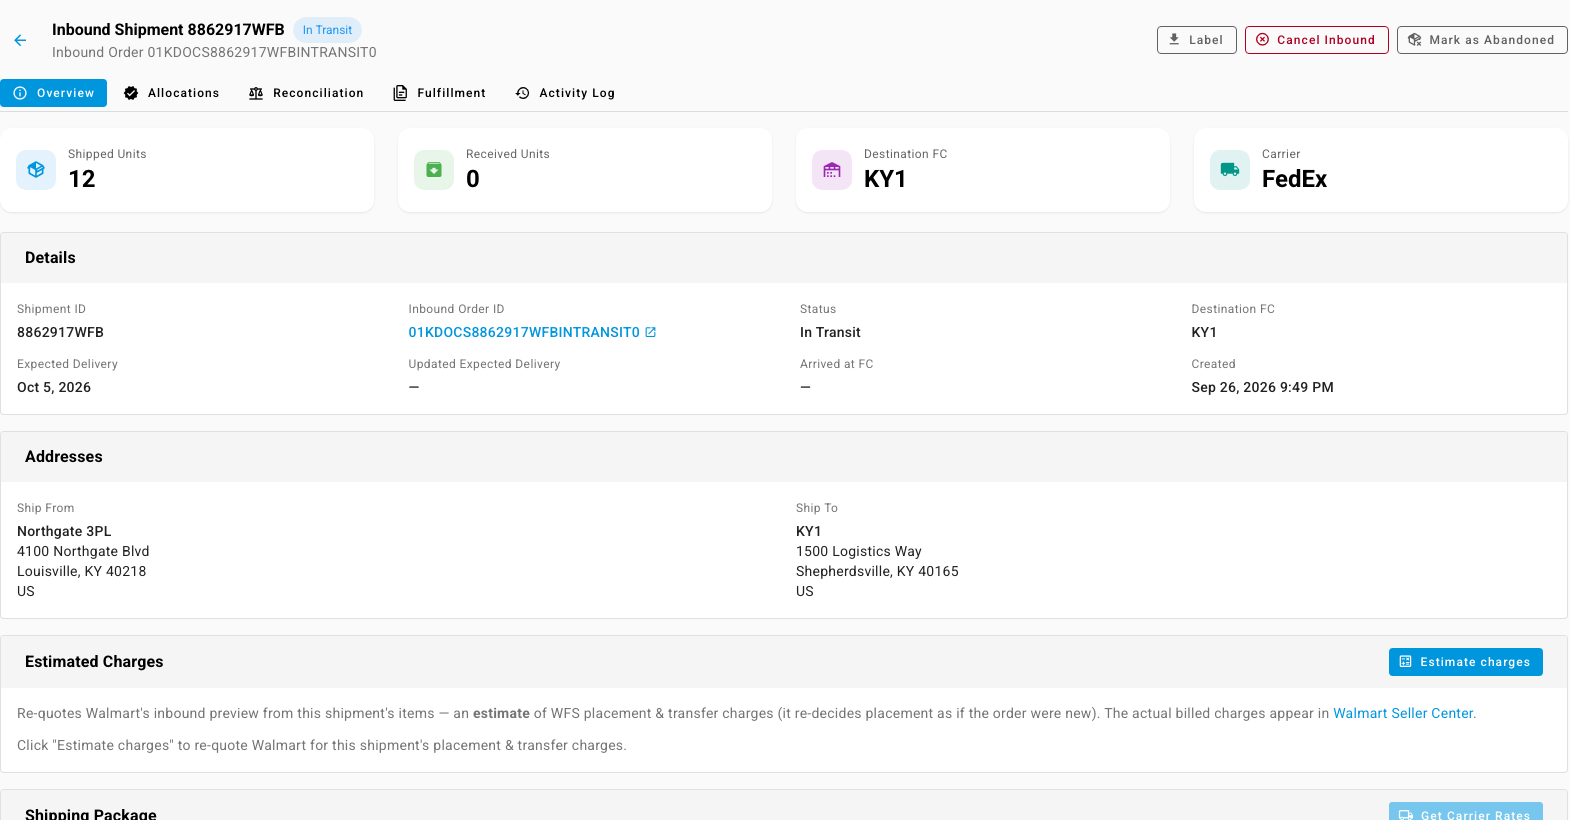Open the Reconciliation tab
Viewport: 1570px width, 820px height.
(x=306, y=93)
